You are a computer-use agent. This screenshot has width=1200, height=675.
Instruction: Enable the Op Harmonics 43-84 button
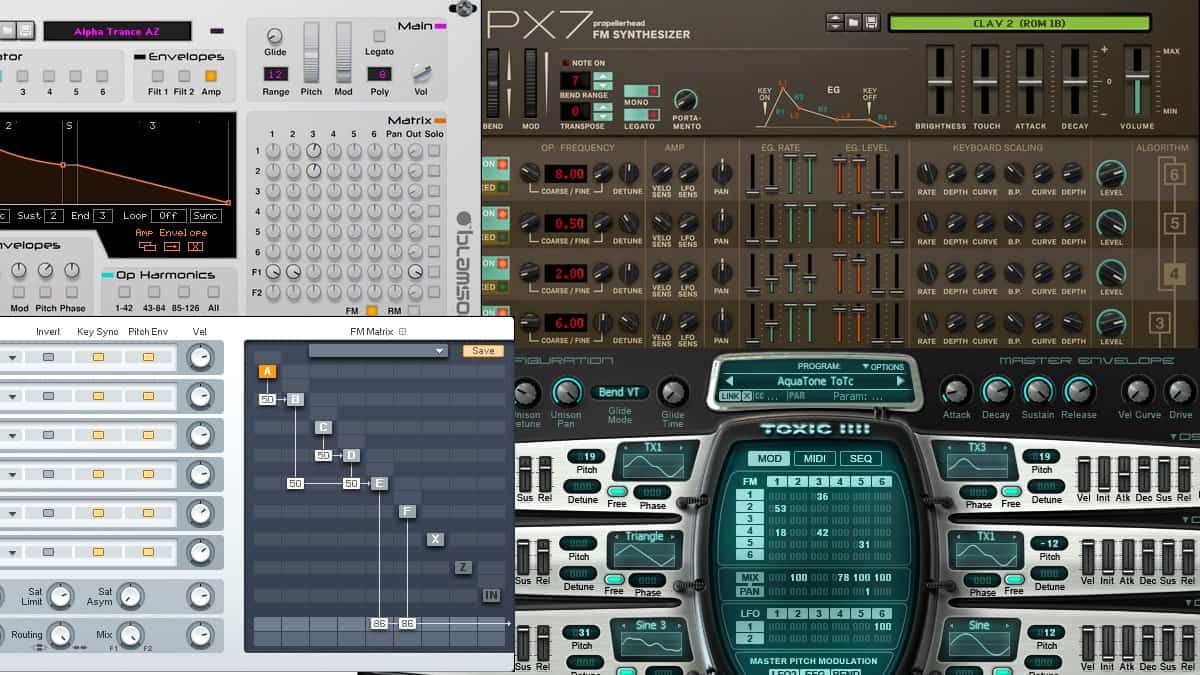click(x=154, y=292)
